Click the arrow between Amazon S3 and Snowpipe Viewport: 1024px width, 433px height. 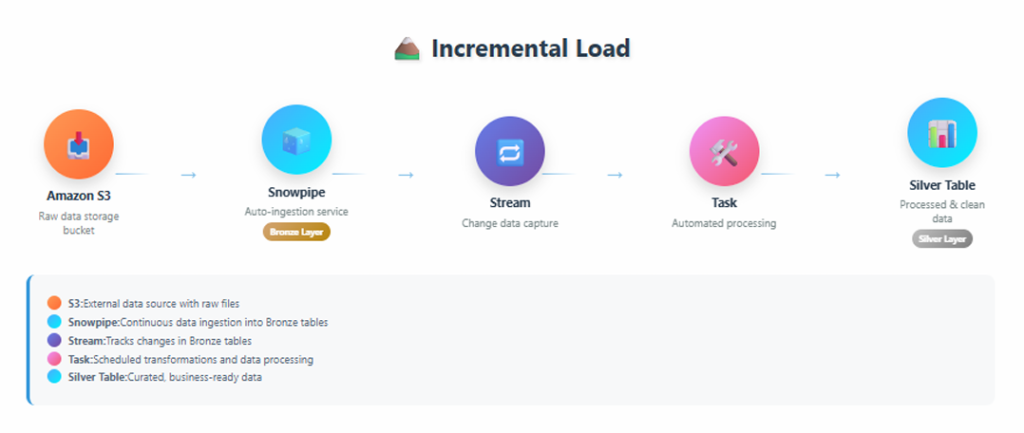(188, 175)
